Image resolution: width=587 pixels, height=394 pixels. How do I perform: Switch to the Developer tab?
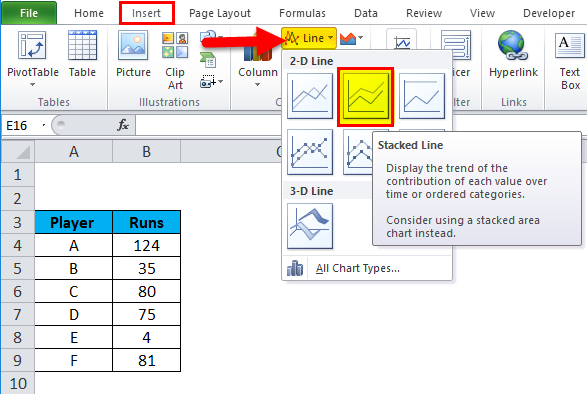[x=549, y=13]
